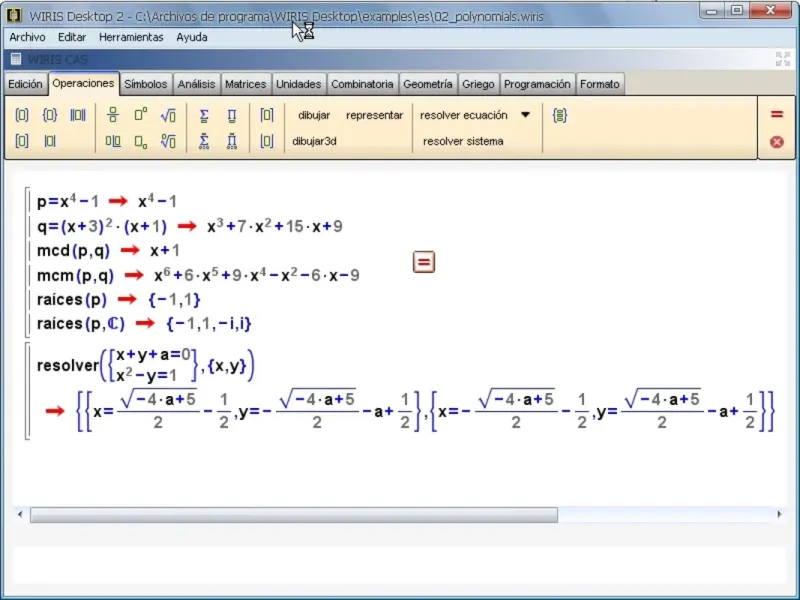Insert superscript power template icon
Screen dimensions: 800x600
pyautogui.click(x=141, y=114)
